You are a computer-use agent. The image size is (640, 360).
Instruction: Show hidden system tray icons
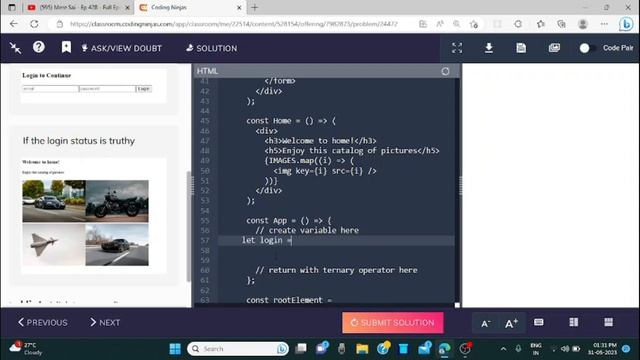503,349
